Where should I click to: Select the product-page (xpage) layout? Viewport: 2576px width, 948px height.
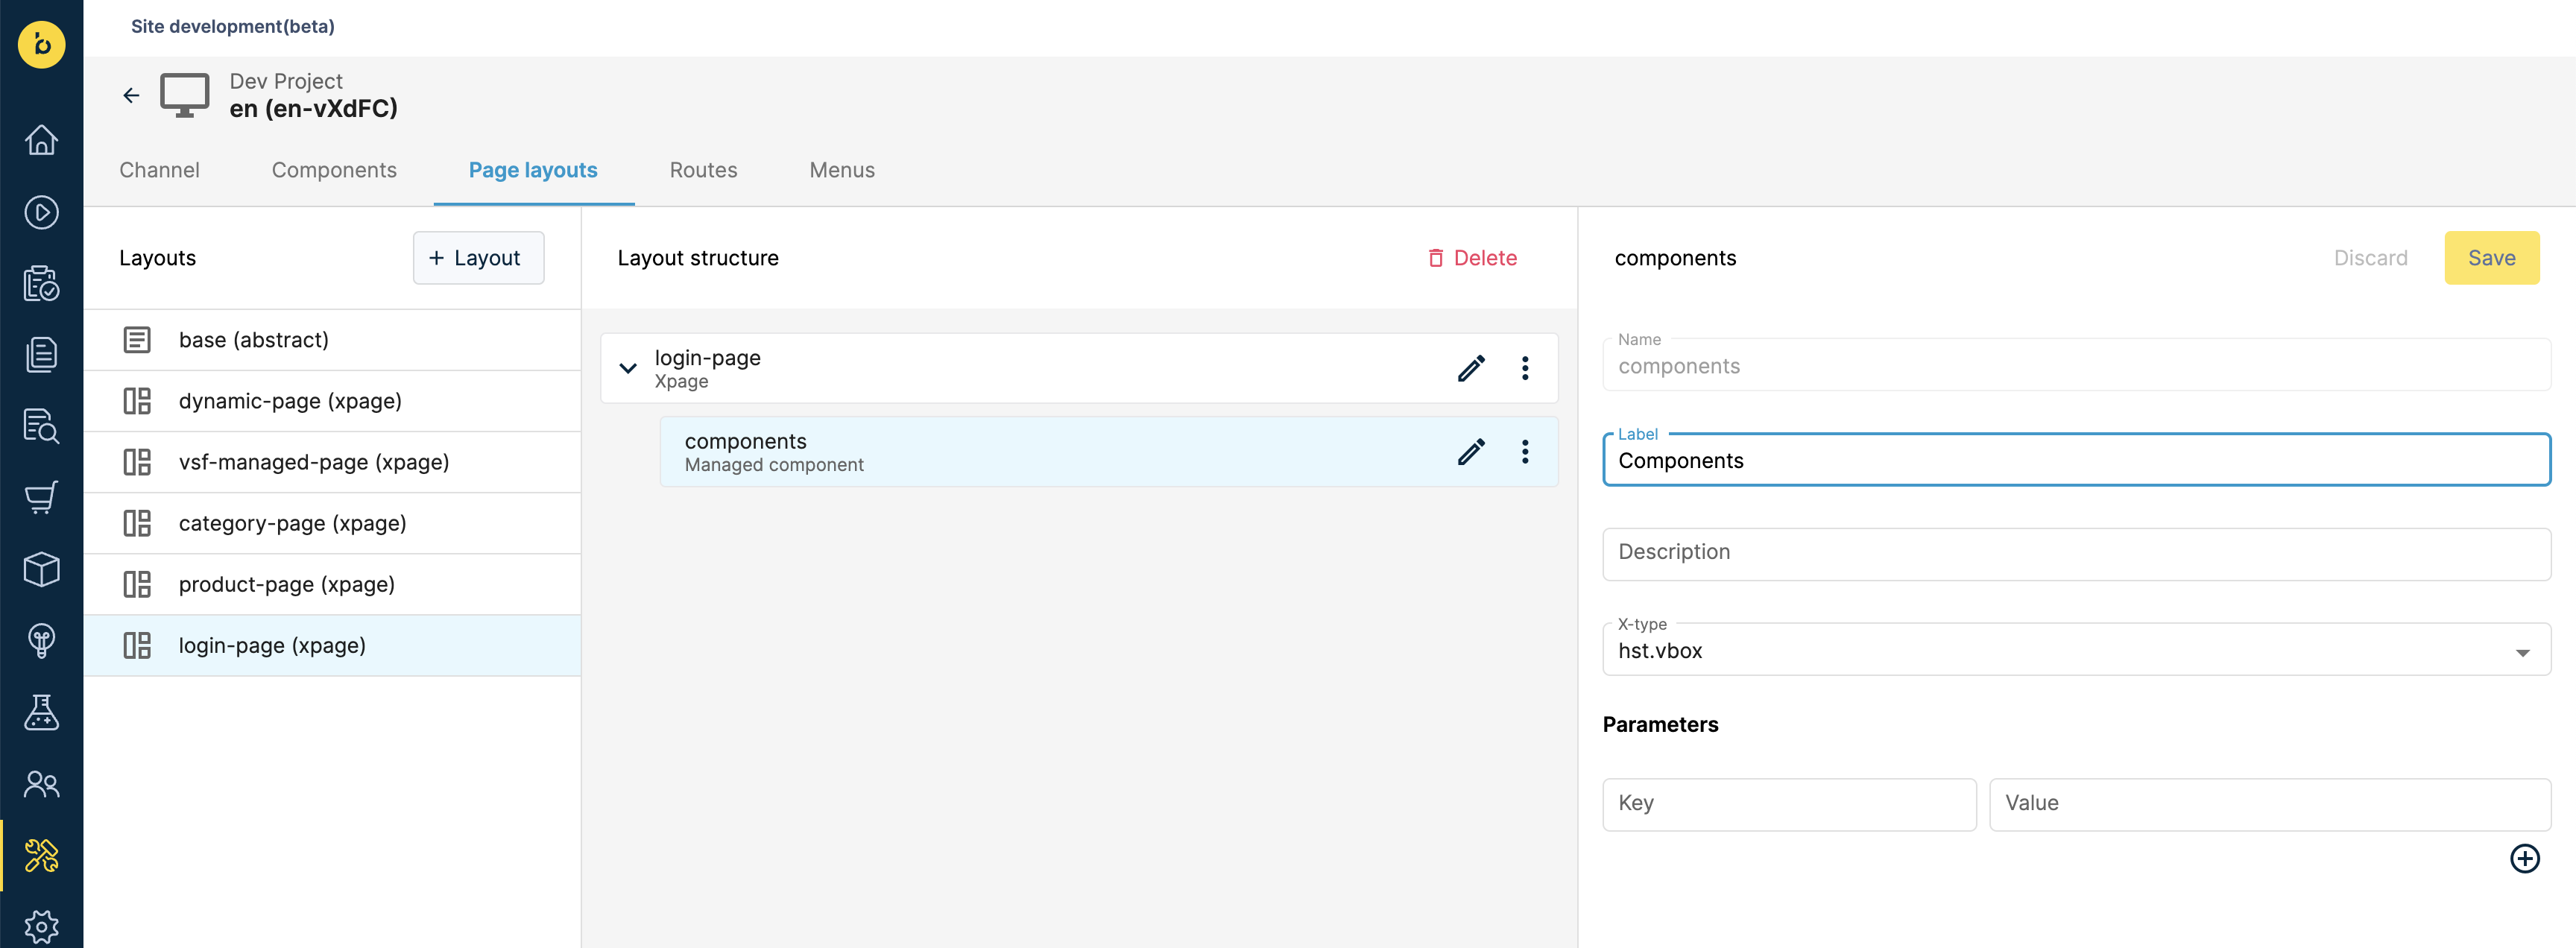point(332,584)
